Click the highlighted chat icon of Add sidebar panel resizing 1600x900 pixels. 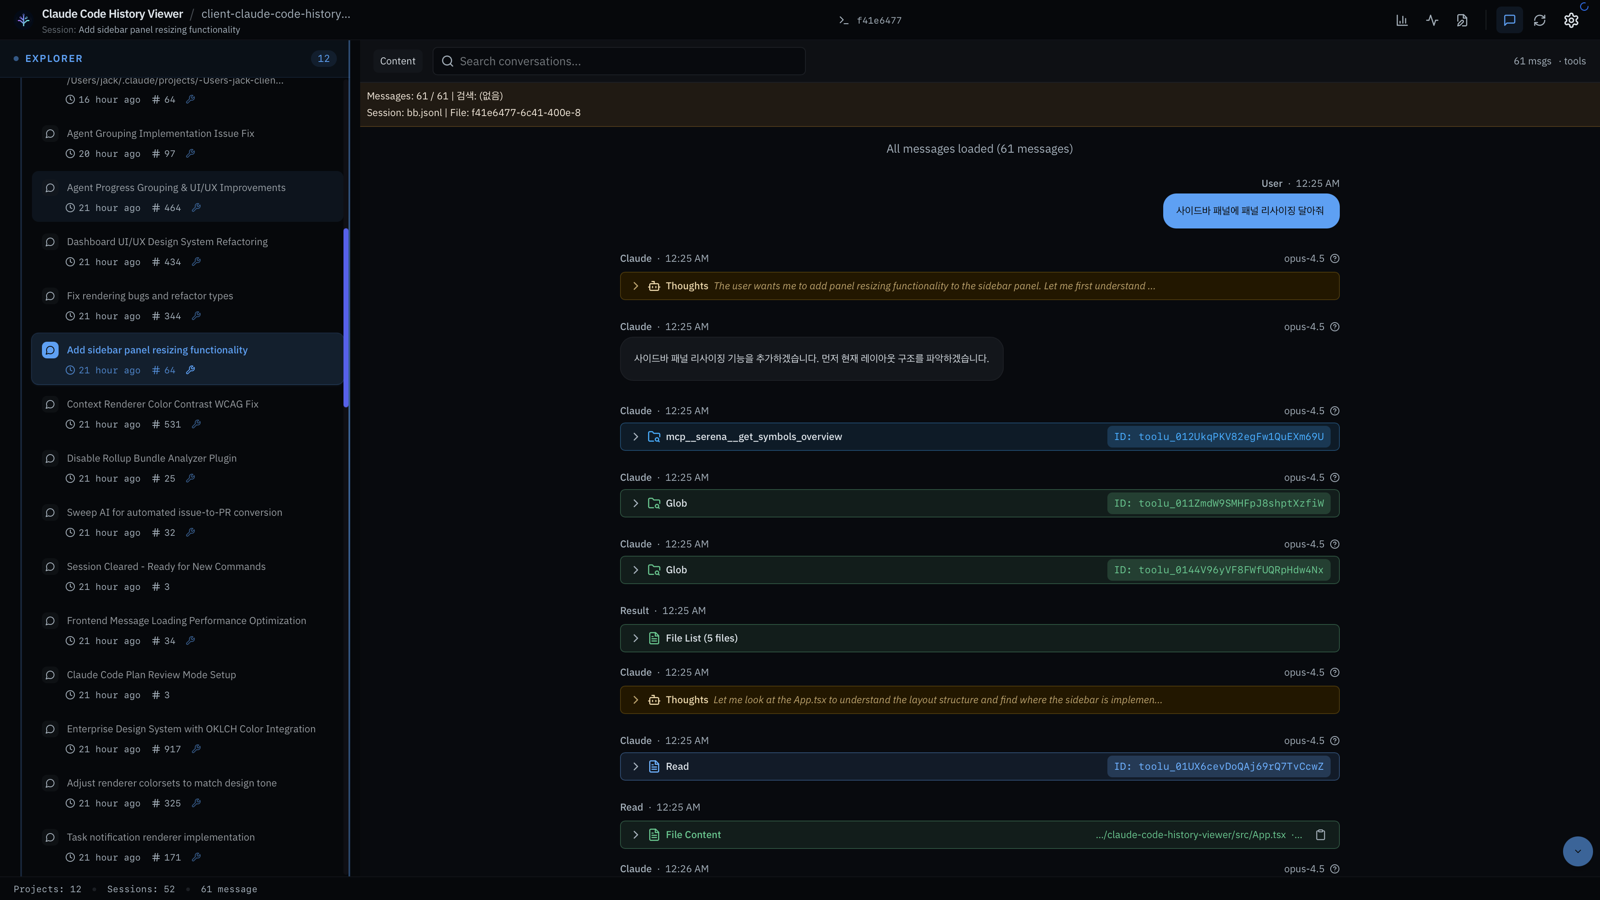coord(50,350)
